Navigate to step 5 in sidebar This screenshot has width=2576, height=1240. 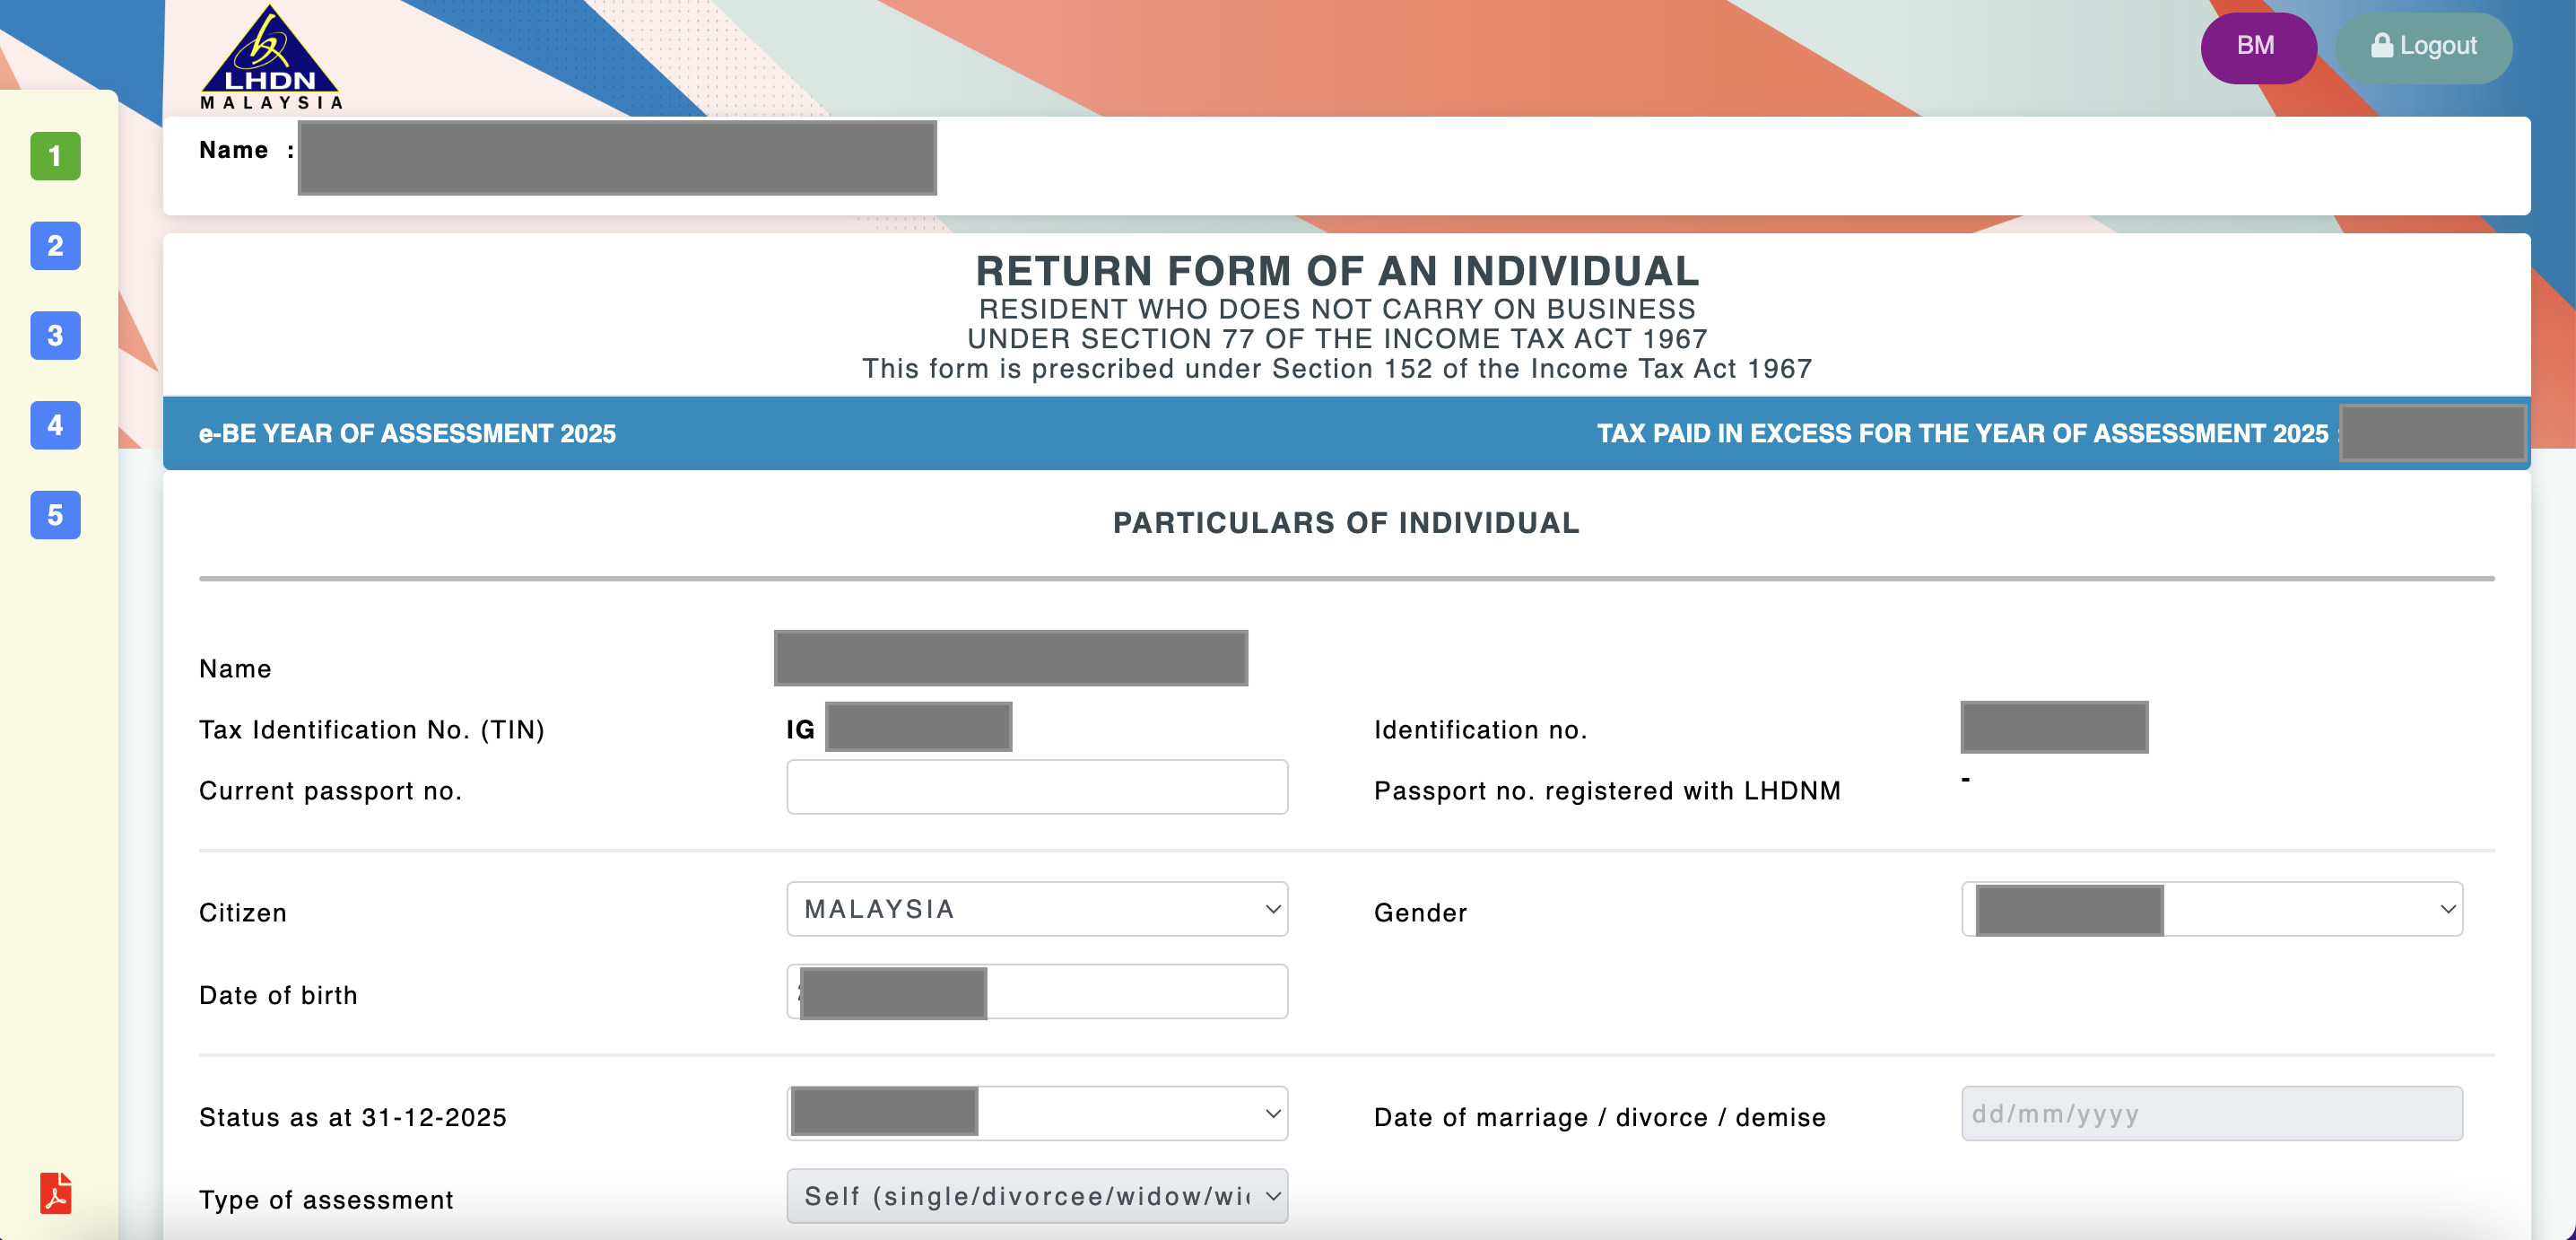(55, 516)
